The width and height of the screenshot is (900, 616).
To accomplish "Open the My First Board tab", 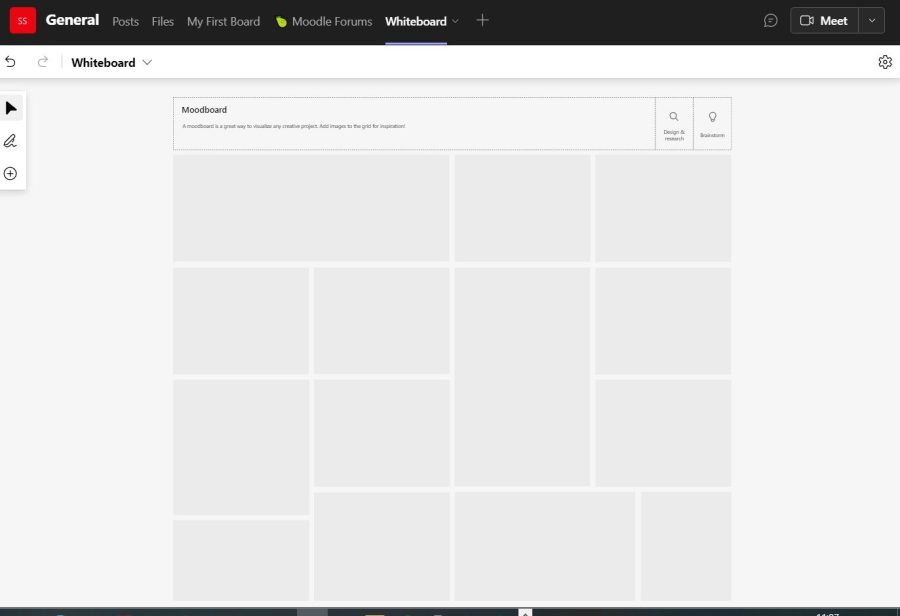I will 223,21.
